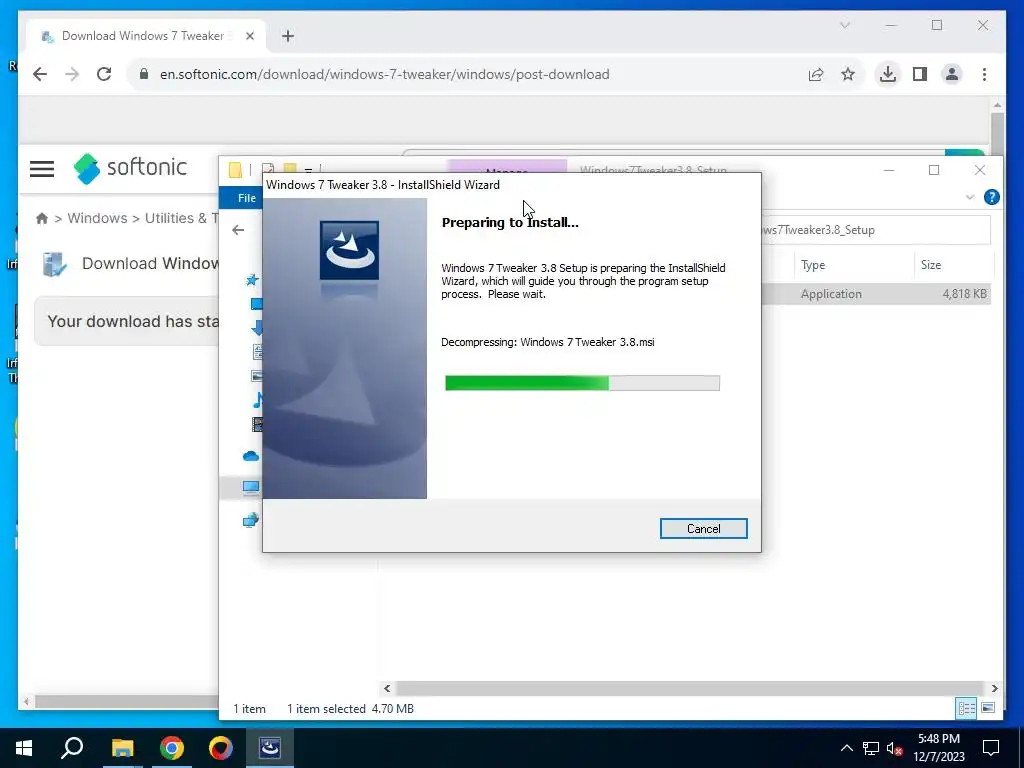
Task: Go forward in Chrome browser
Action: tap(72, 74)
